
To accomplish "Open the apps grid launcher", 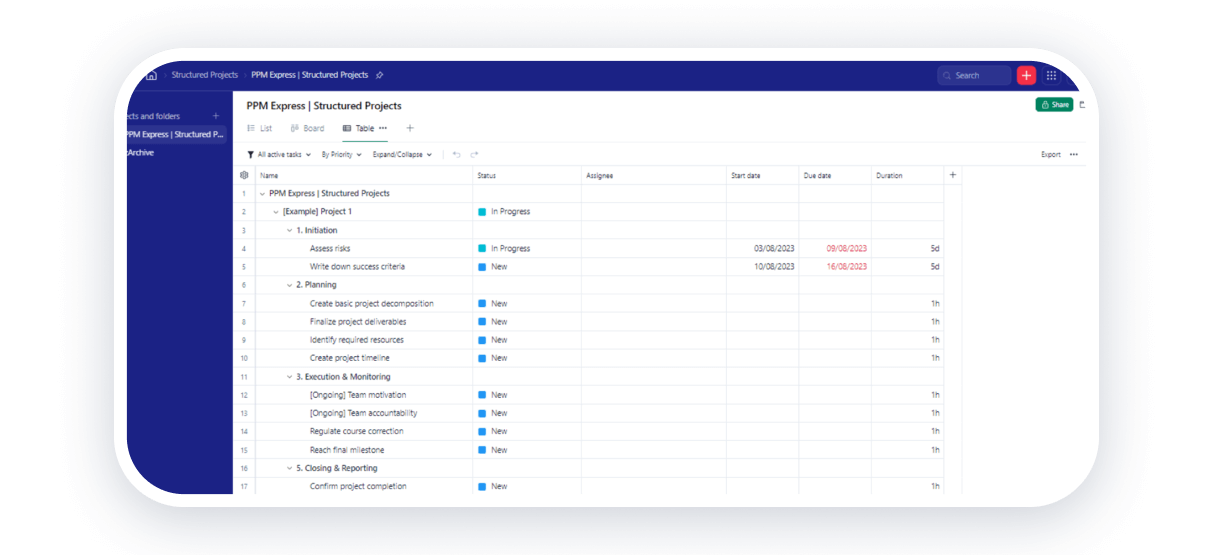I will (x=1051, y=75).
